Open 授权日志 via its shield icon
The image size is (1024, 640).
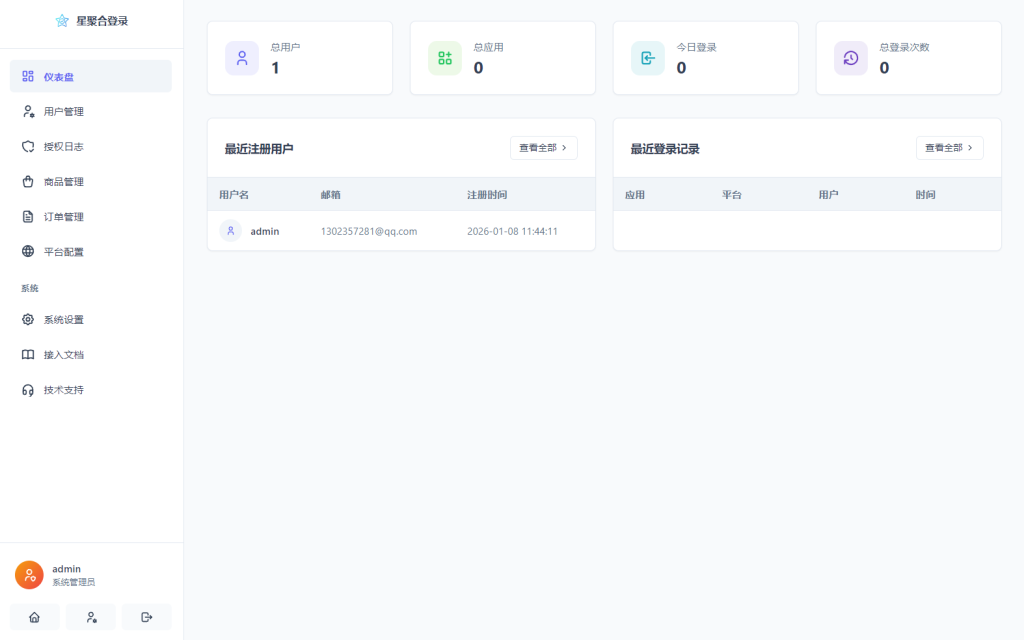tap(26, 146)
